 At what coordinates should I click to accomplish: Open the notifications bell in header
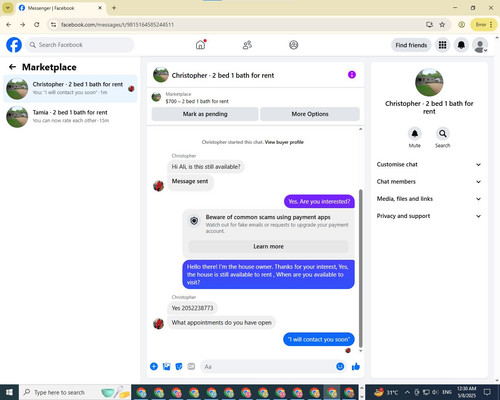click(x=461, y=45)
